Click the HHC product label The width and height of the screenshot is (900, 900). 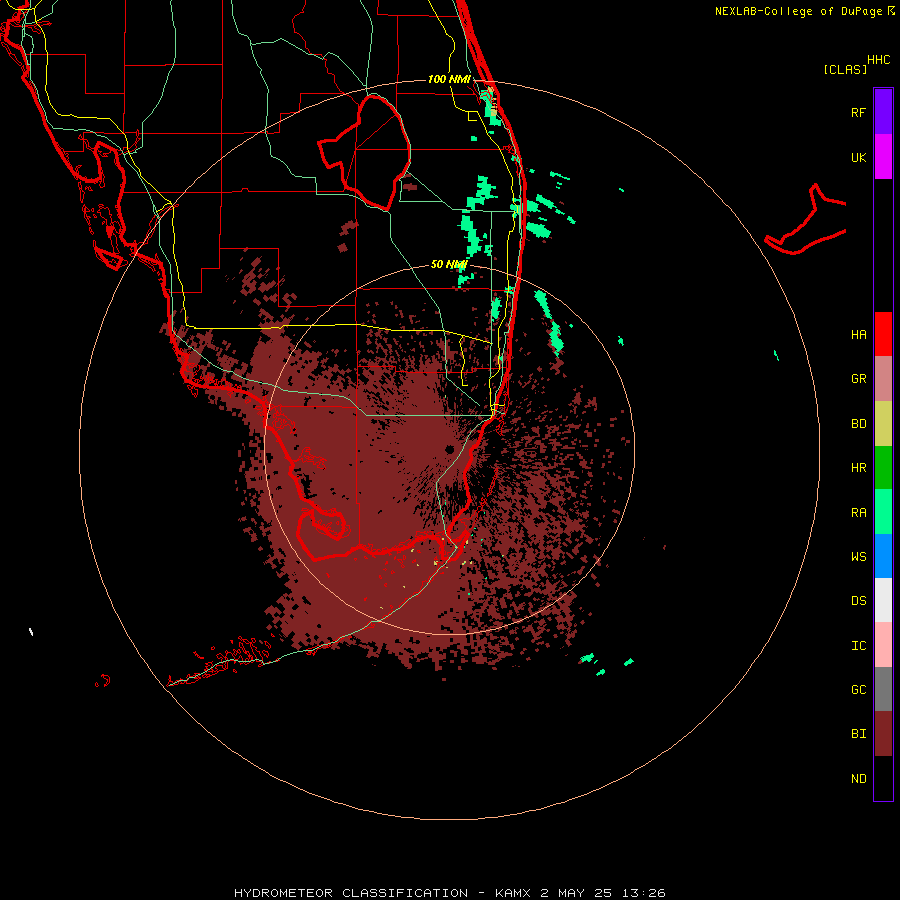pyautogui.click(x=879, y=60)
